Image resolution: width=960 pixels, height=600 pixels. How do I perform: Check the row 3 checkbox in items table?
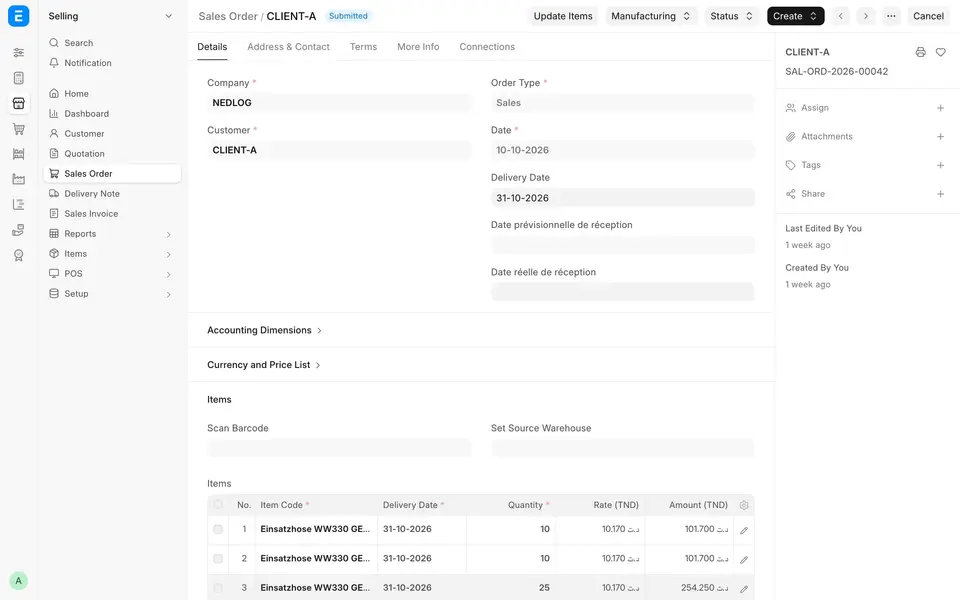pos(218,588)
